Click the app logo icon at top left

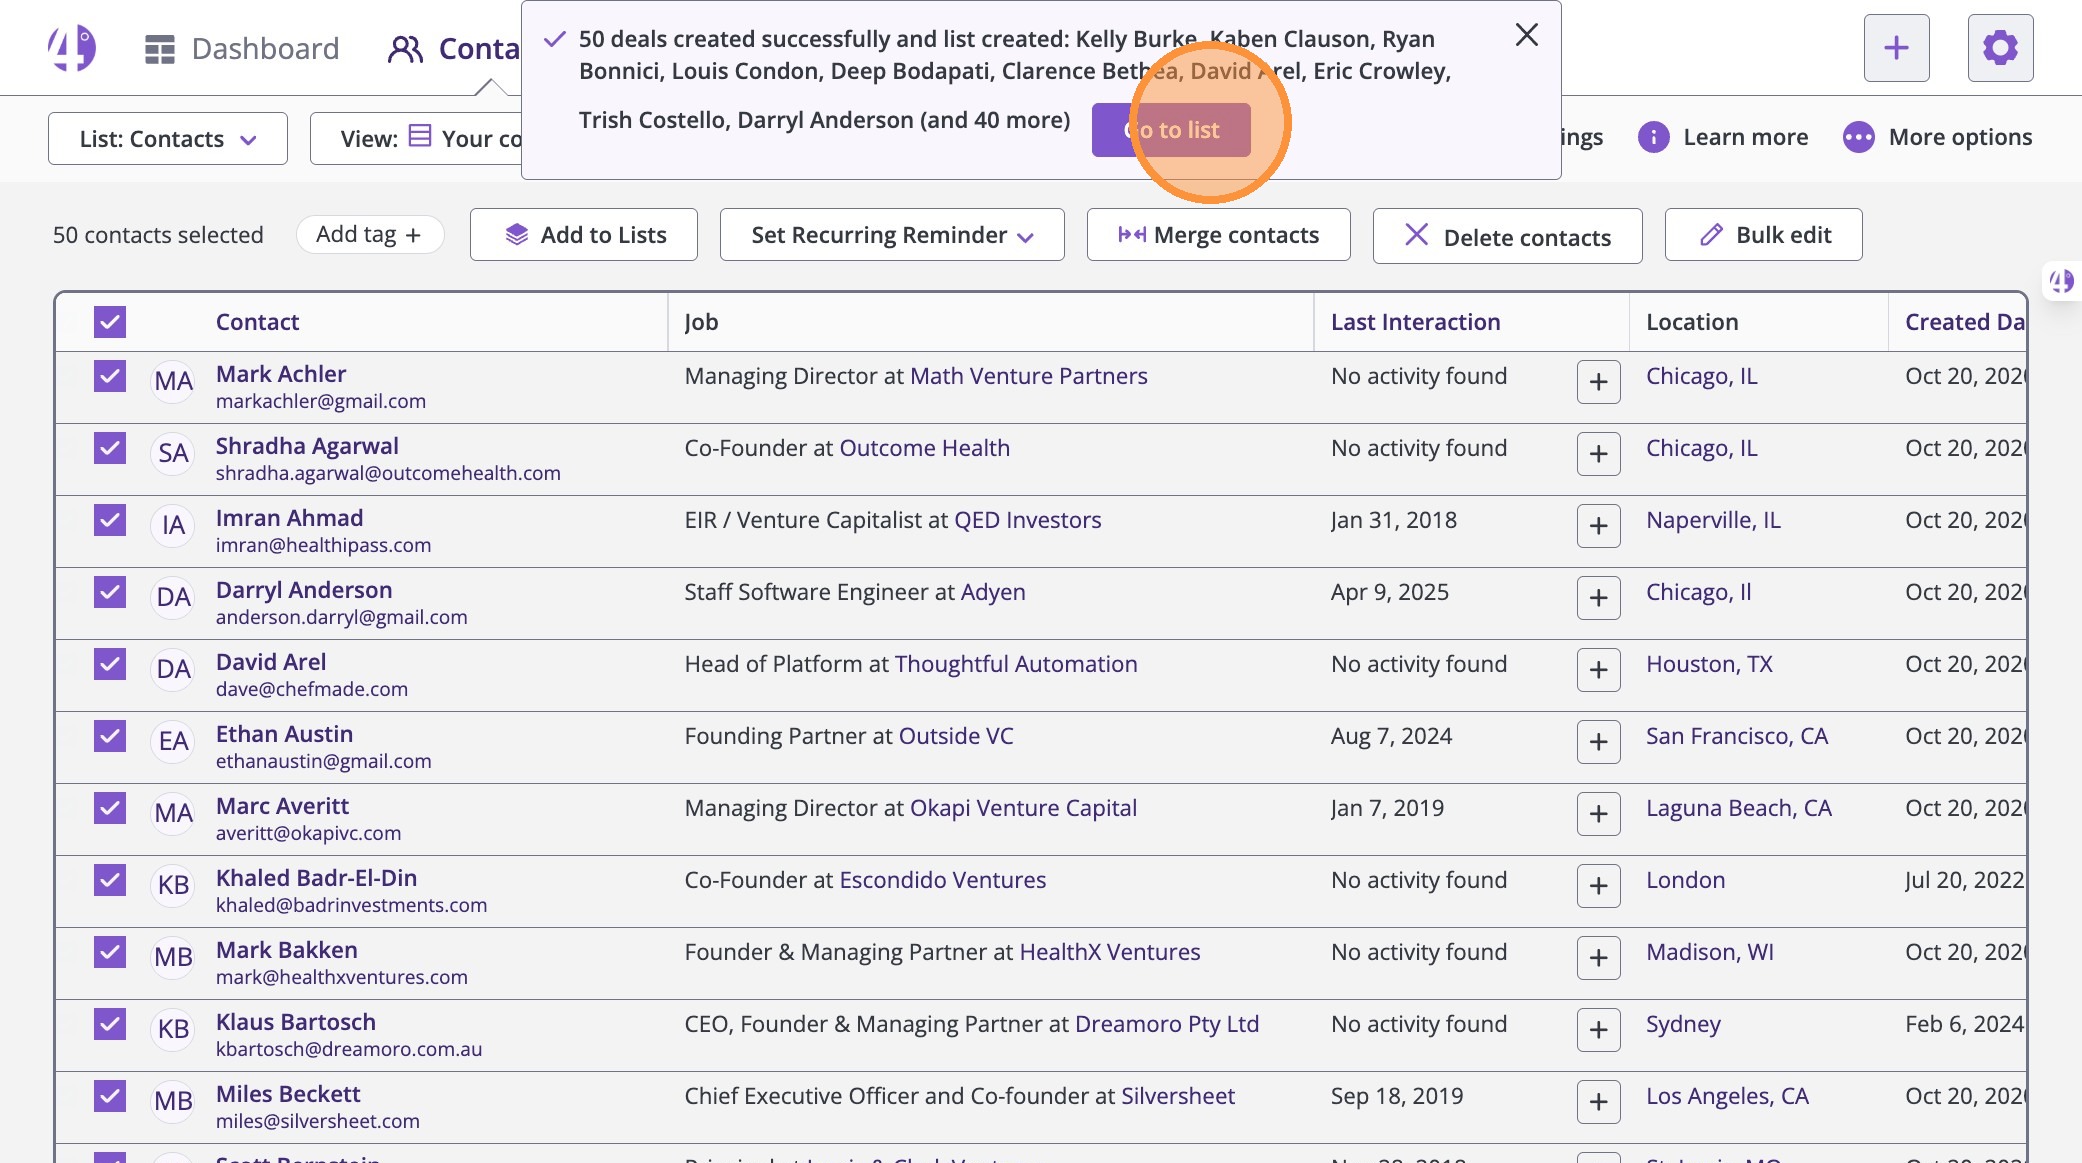(x=72, y=48)
